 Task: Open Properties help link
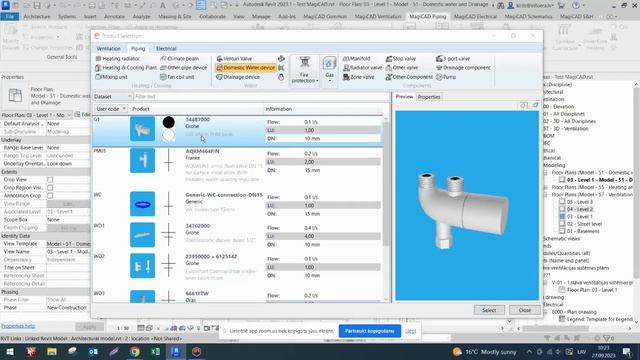click(x=18, y=326)
